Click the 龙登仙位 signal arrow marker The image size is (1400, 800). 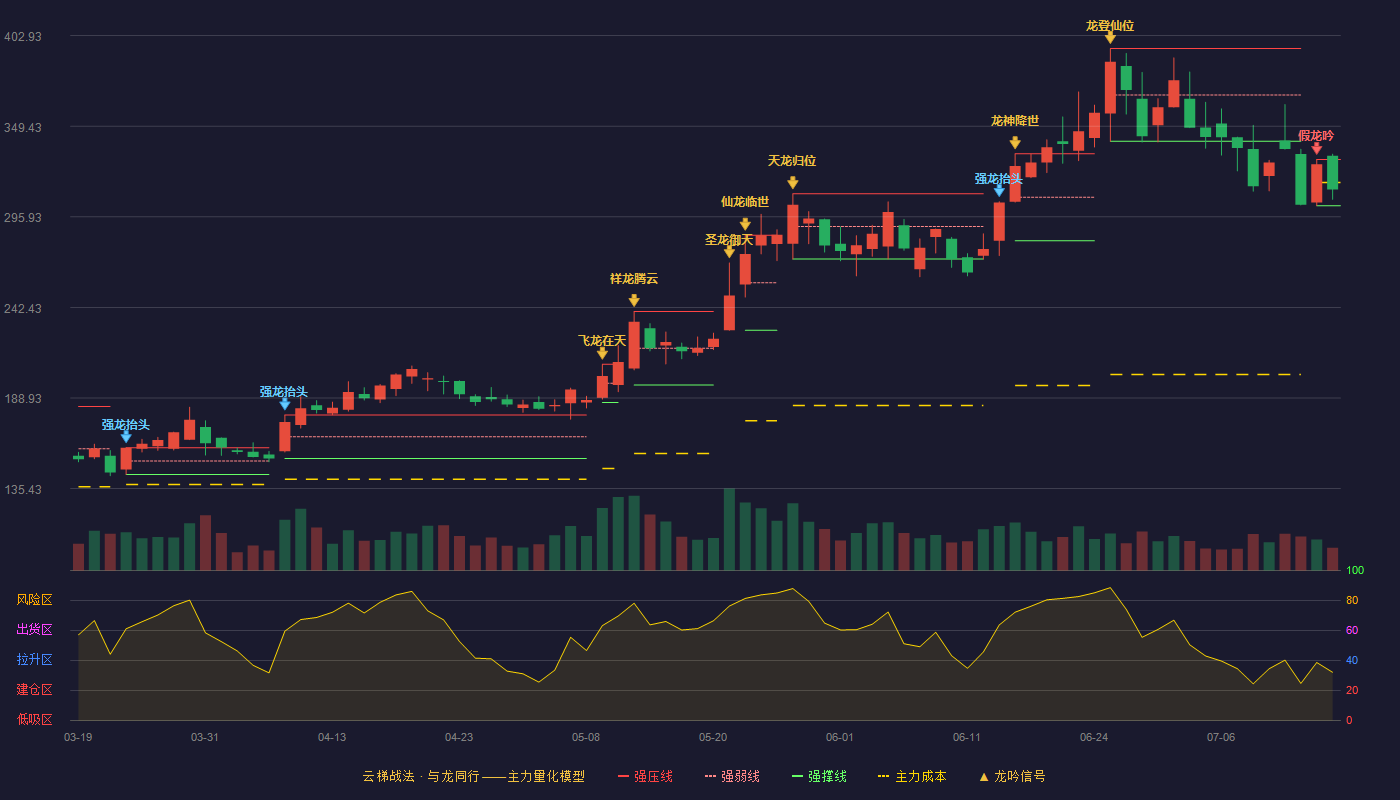click(x=1110, y=37)
